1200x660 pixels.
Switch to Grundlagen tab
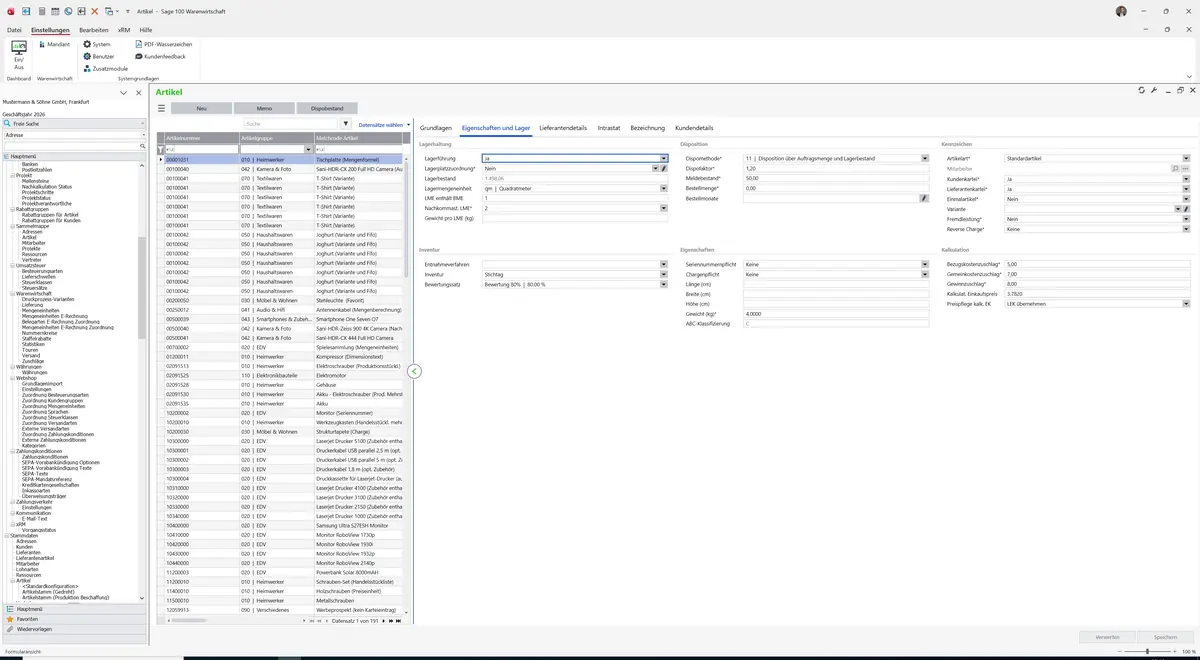[x=436, y=128]
